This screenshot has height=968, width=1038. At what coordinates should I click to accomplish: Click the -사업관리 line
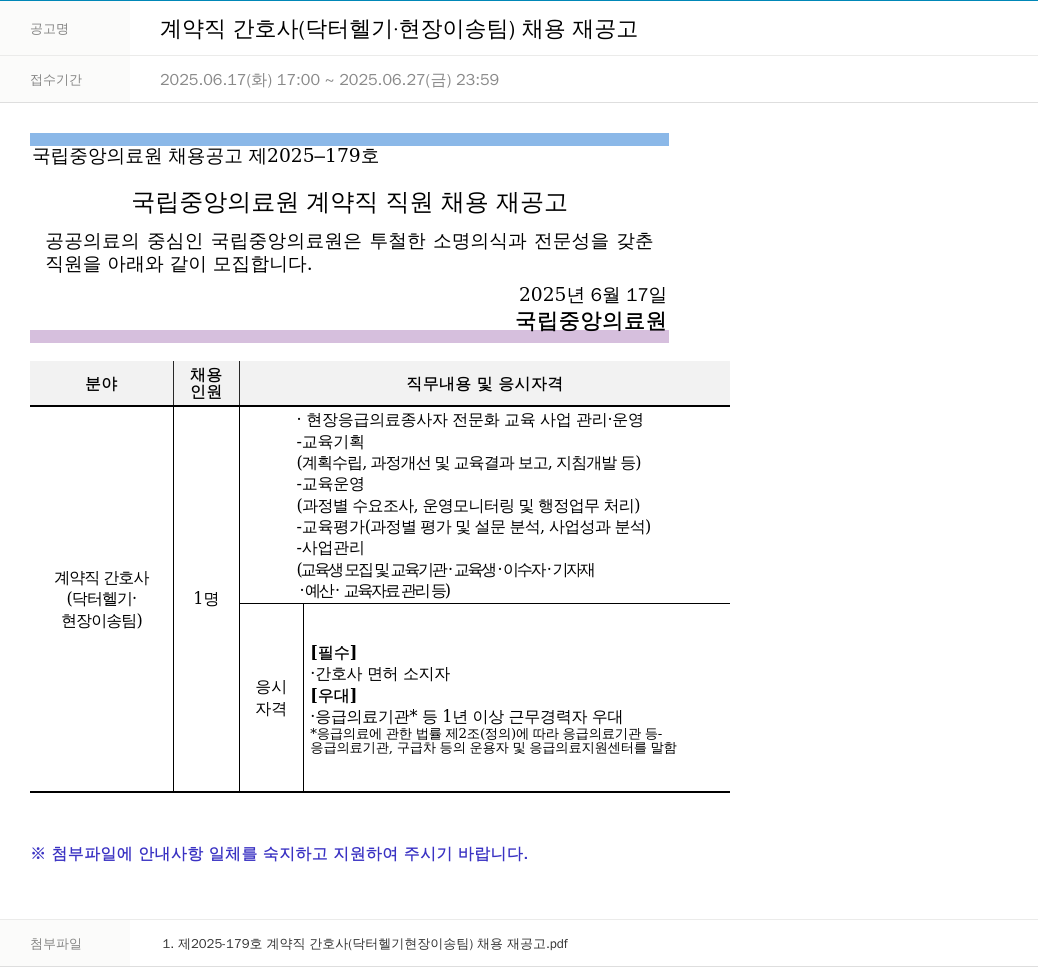pyautogui.click(x=330, y=548)
